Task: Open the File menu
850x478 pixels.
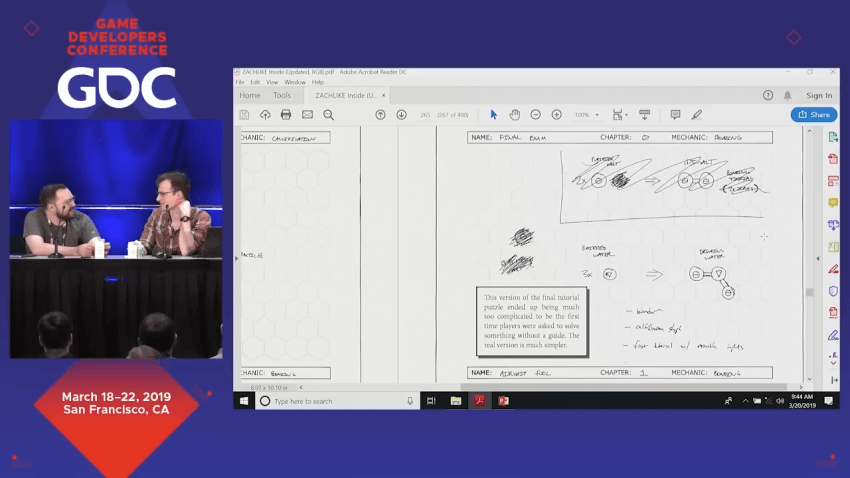Action: click(x=240, y=82)
